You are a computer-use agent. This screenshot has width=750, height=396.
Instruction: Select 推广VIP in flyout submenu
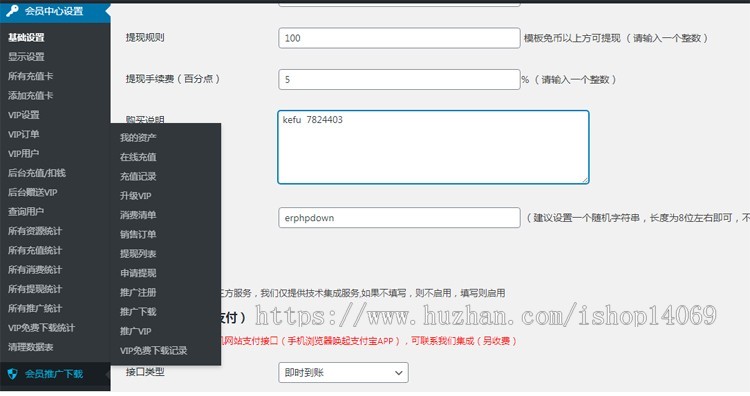pyautogui.click(x=136, y=331)
